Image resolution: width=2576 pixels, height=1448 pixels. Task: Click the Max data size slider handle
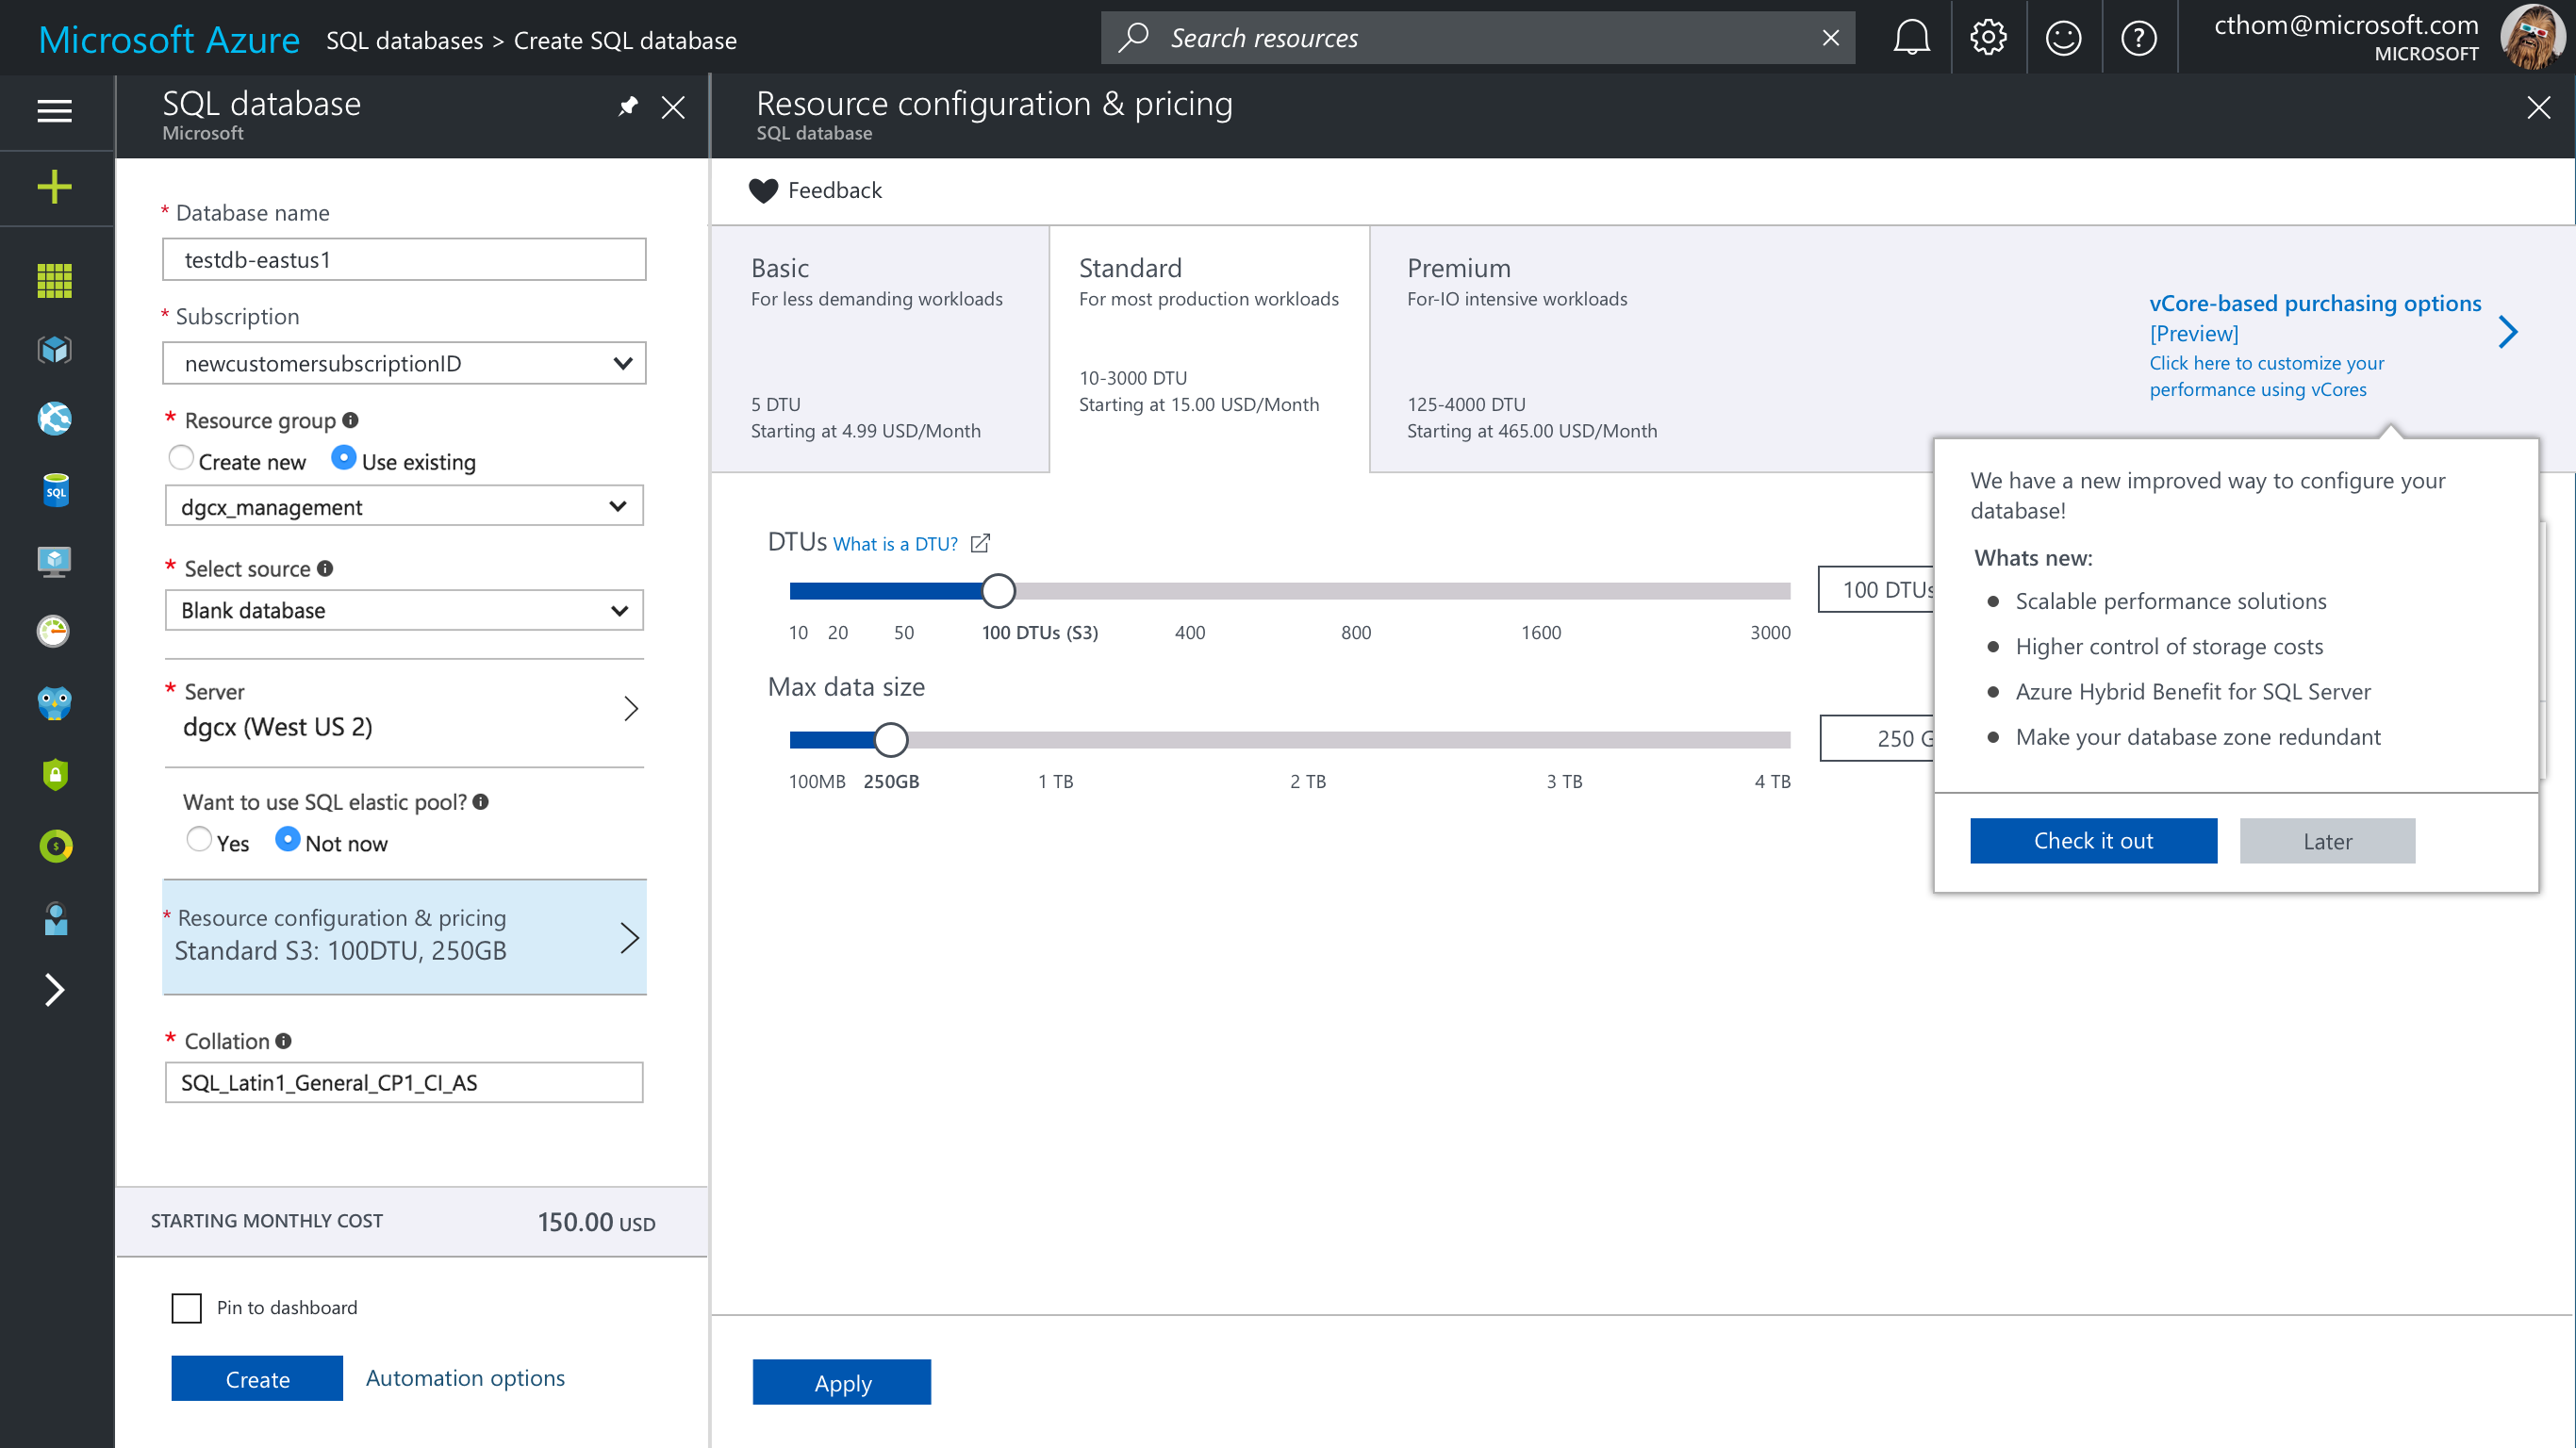coord(891,740)
